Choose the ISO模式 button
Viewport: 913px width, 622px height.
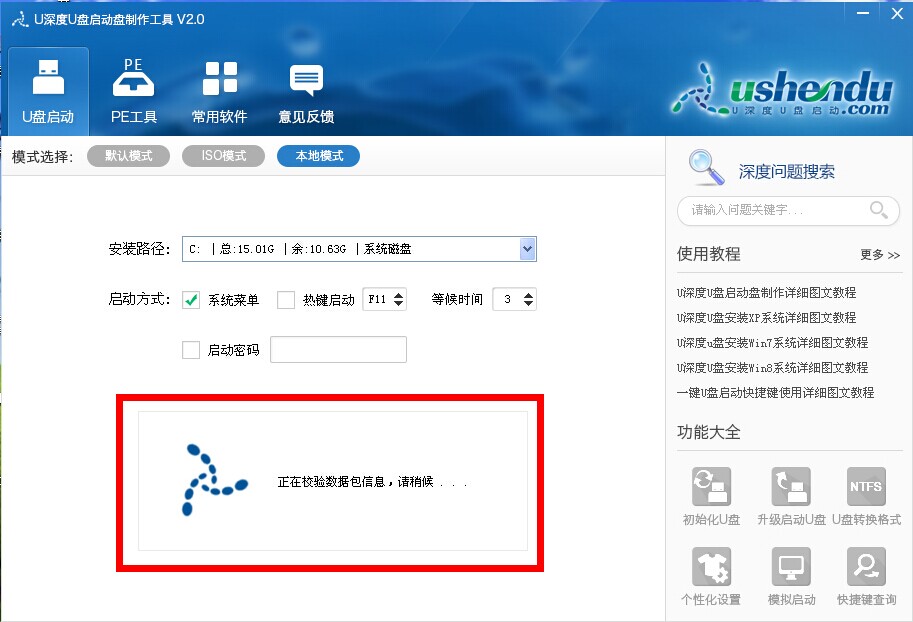(x=224, y=156)
